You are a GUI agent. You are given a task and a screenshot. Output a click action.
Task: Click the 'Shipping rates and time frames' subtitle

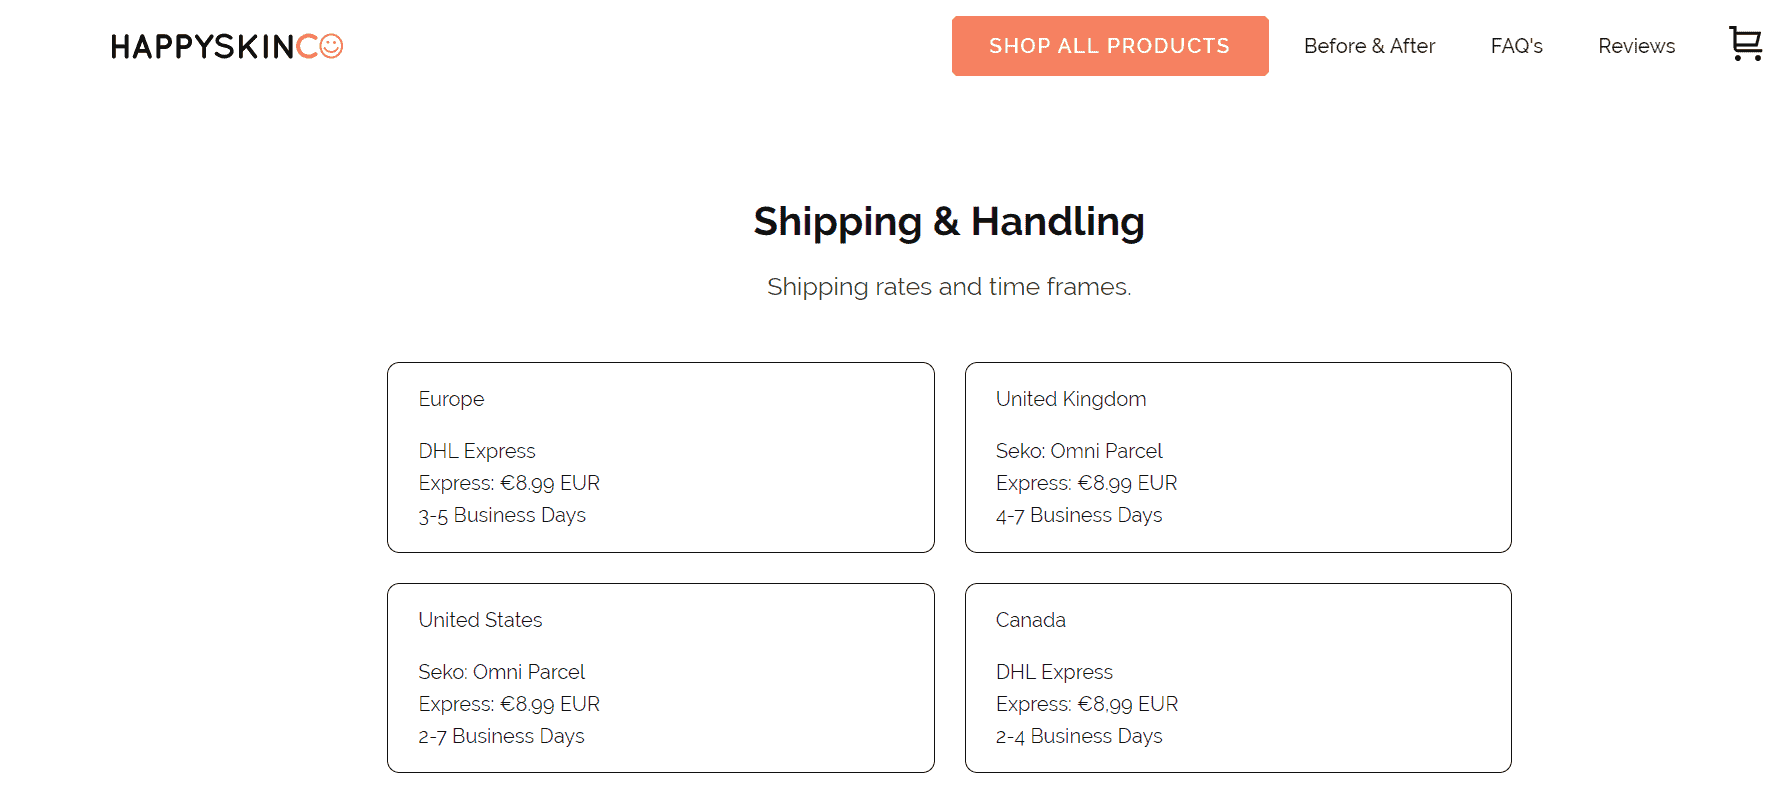tap(948, 287)
